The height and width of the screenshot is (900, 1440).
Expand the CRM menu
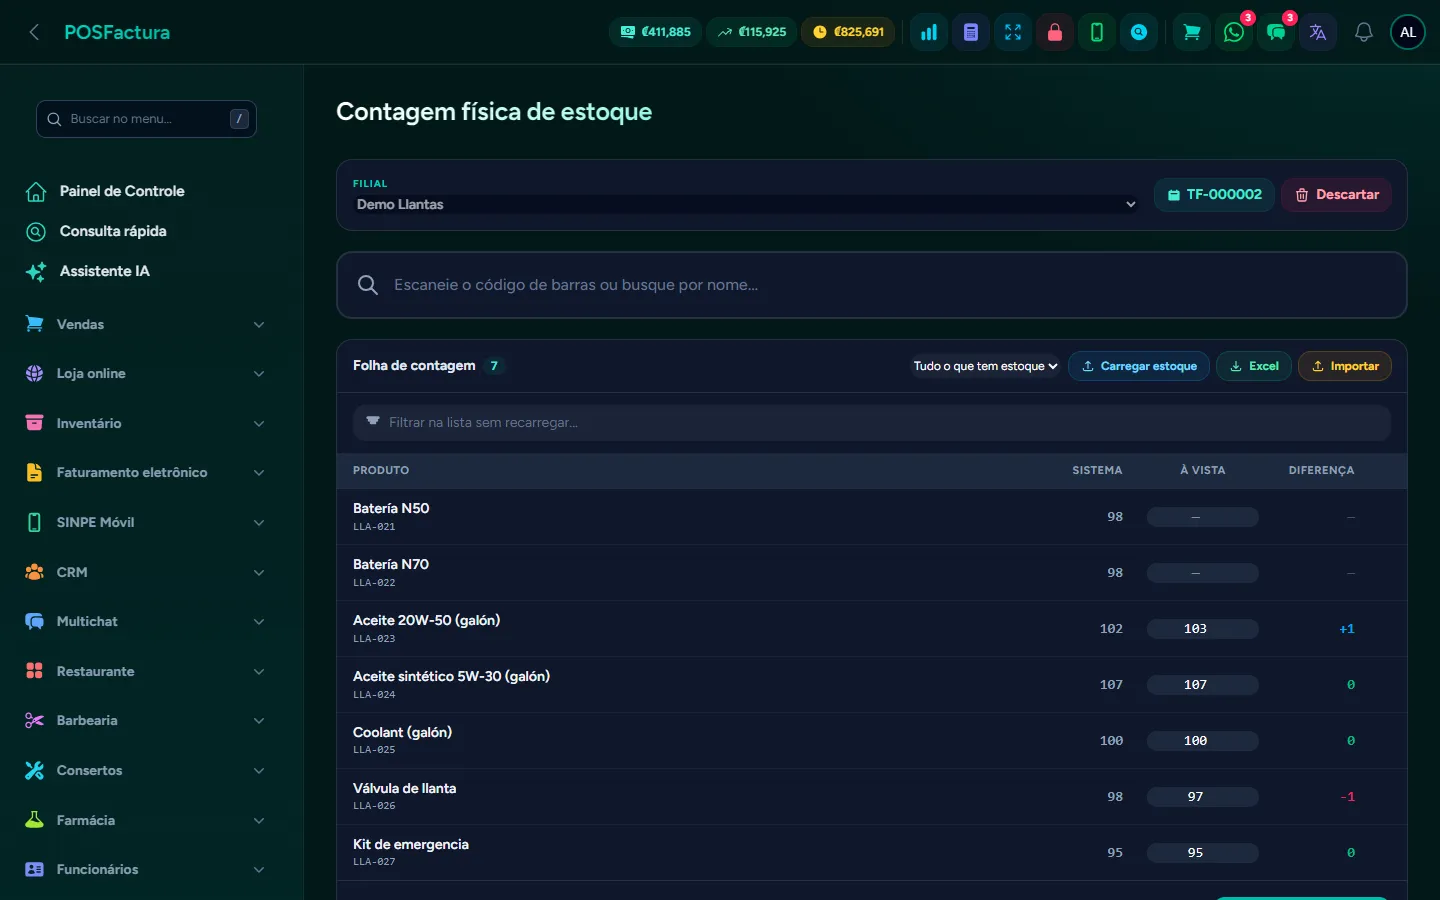tap(146, 572)
